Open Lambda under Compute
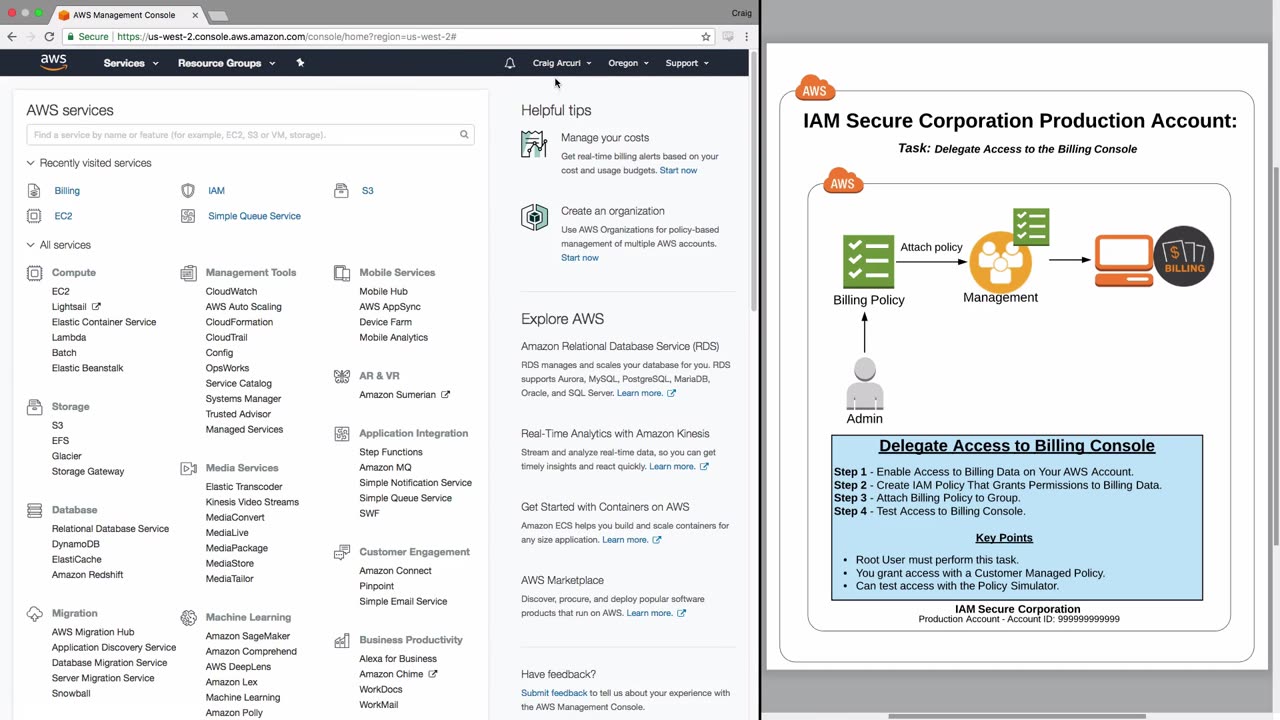This screenshot has height=720, width=1280. coord(69,337)
